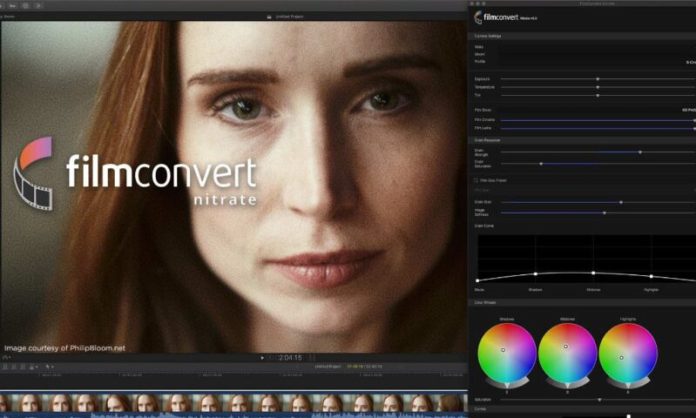Click the Highlights color wheel

(x=628, y=352)
